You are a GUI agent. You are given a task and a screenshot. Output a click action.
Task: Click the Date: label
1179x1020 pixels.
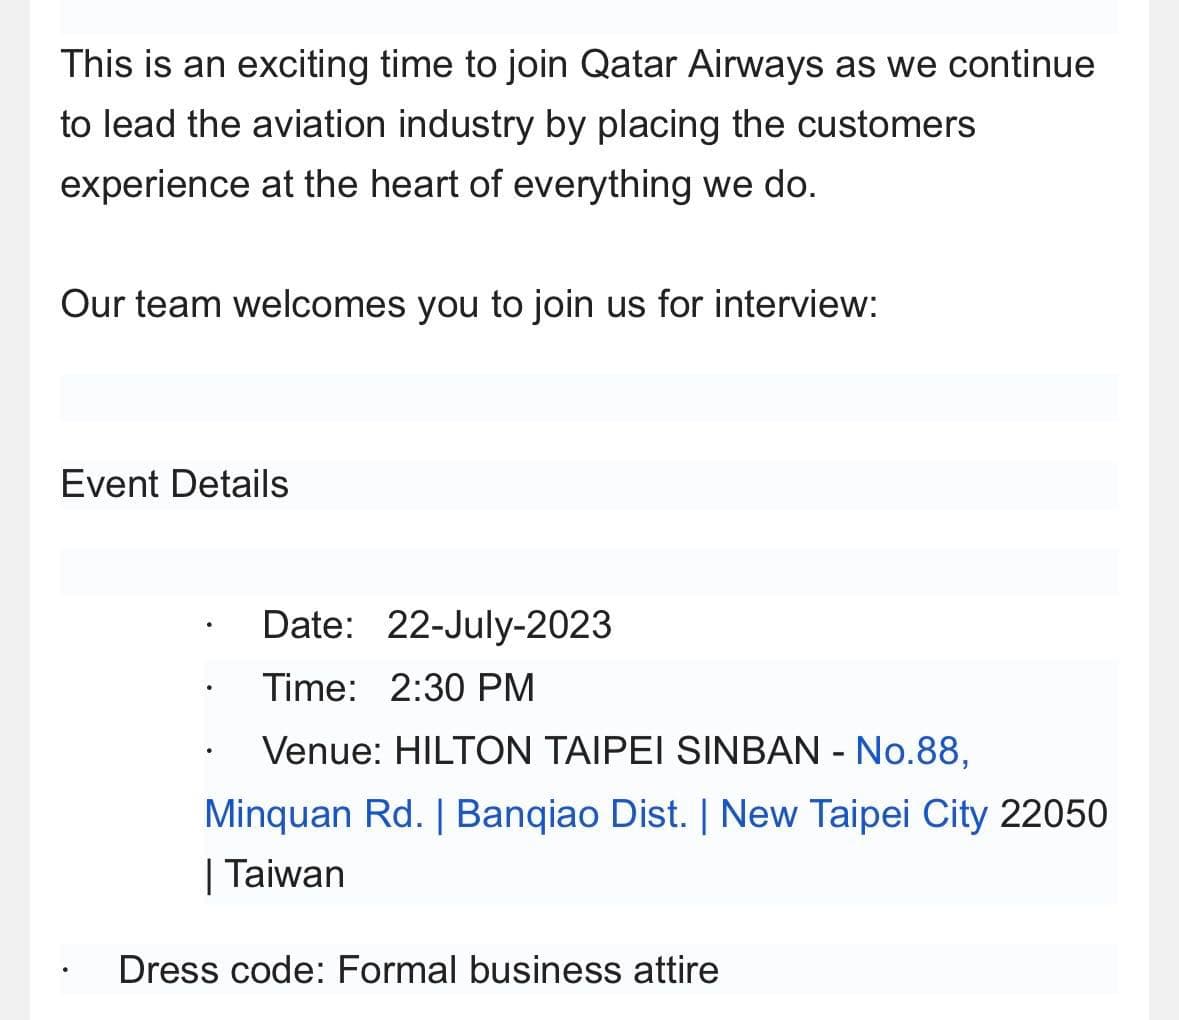(308, 625)
